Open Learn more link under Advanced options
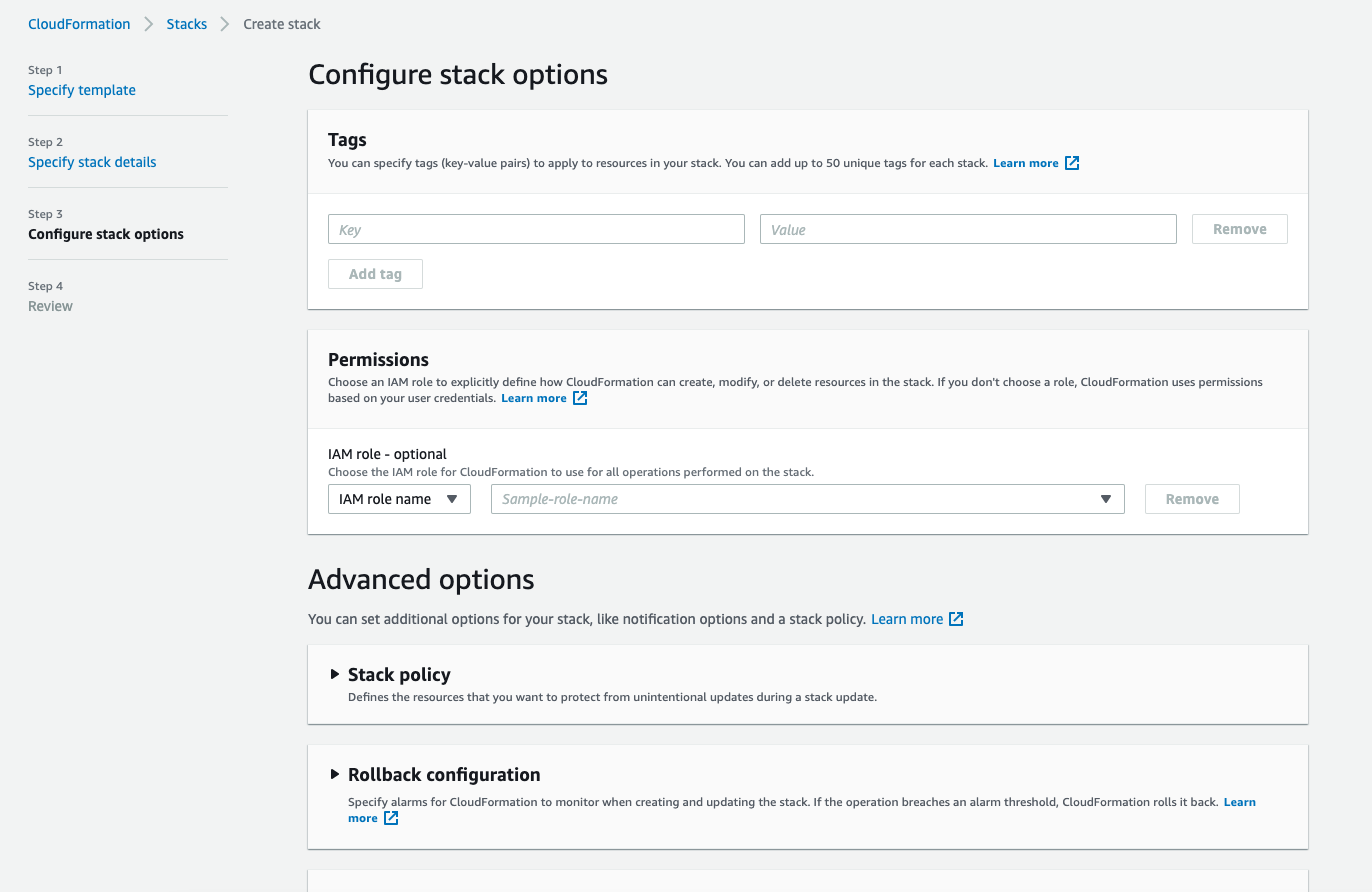The height and width of the screenshot is (892, 1372). [x=906, y=619]
